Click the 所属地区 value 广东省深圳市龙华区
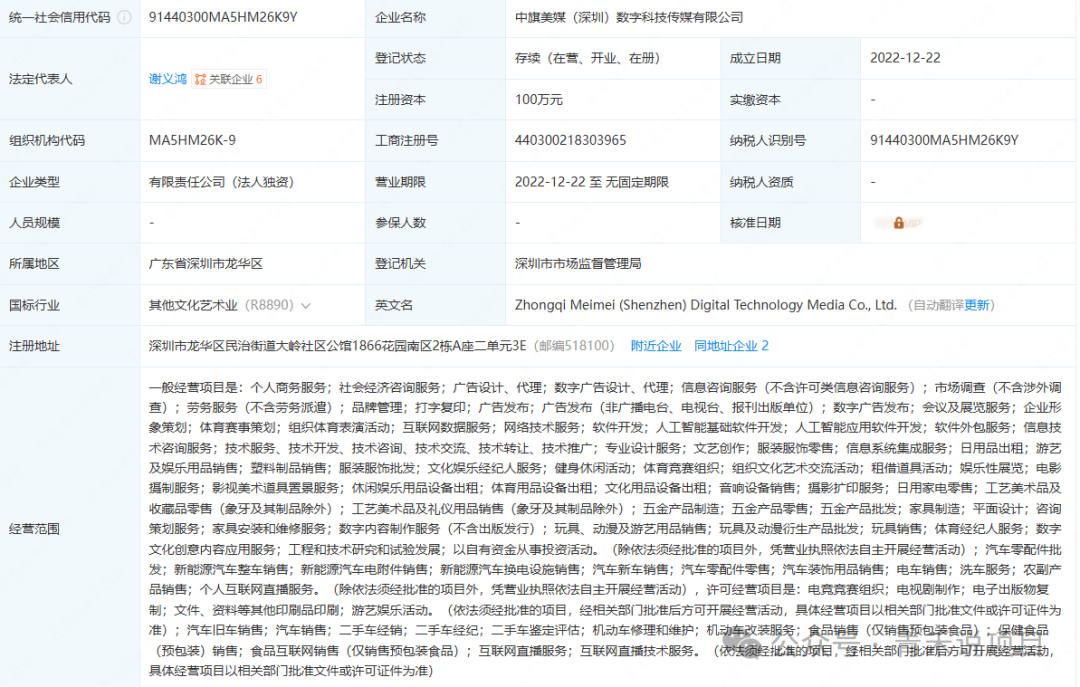This screenshot has height=687, width=1080. pyautogui.click(x=205, y=264)
